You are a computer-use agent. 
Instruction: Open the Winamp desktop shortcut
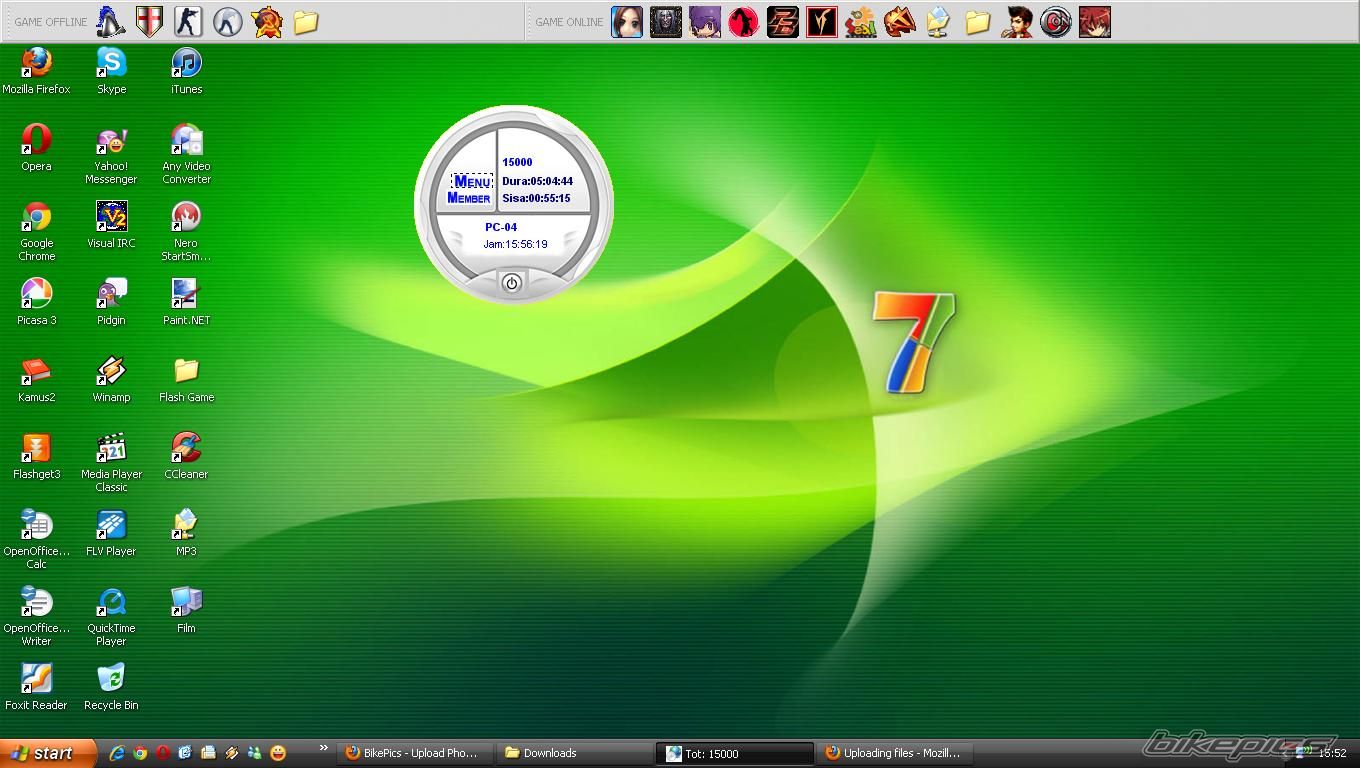click(111, 372)
